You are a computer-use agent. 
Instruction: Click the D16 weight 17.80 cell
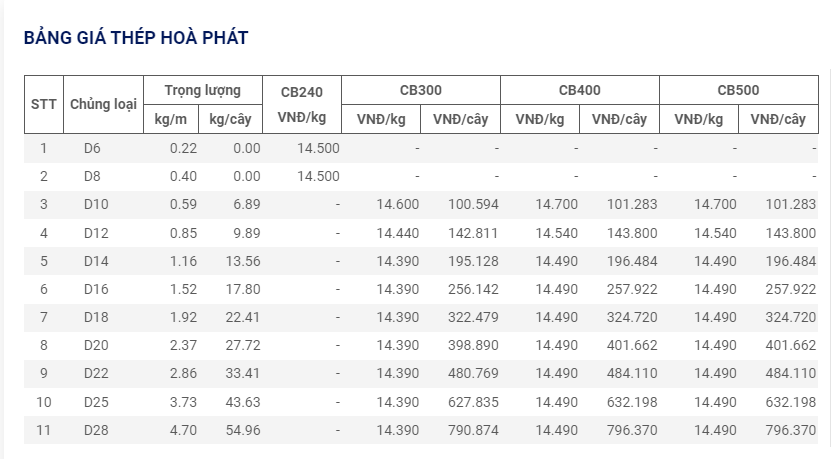[x=243, y=289]
